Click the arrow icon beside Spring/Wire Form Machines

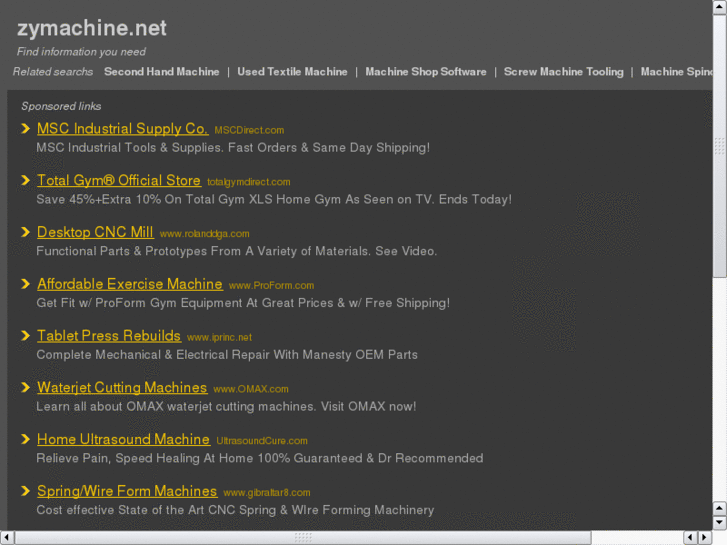pos(26,491)
